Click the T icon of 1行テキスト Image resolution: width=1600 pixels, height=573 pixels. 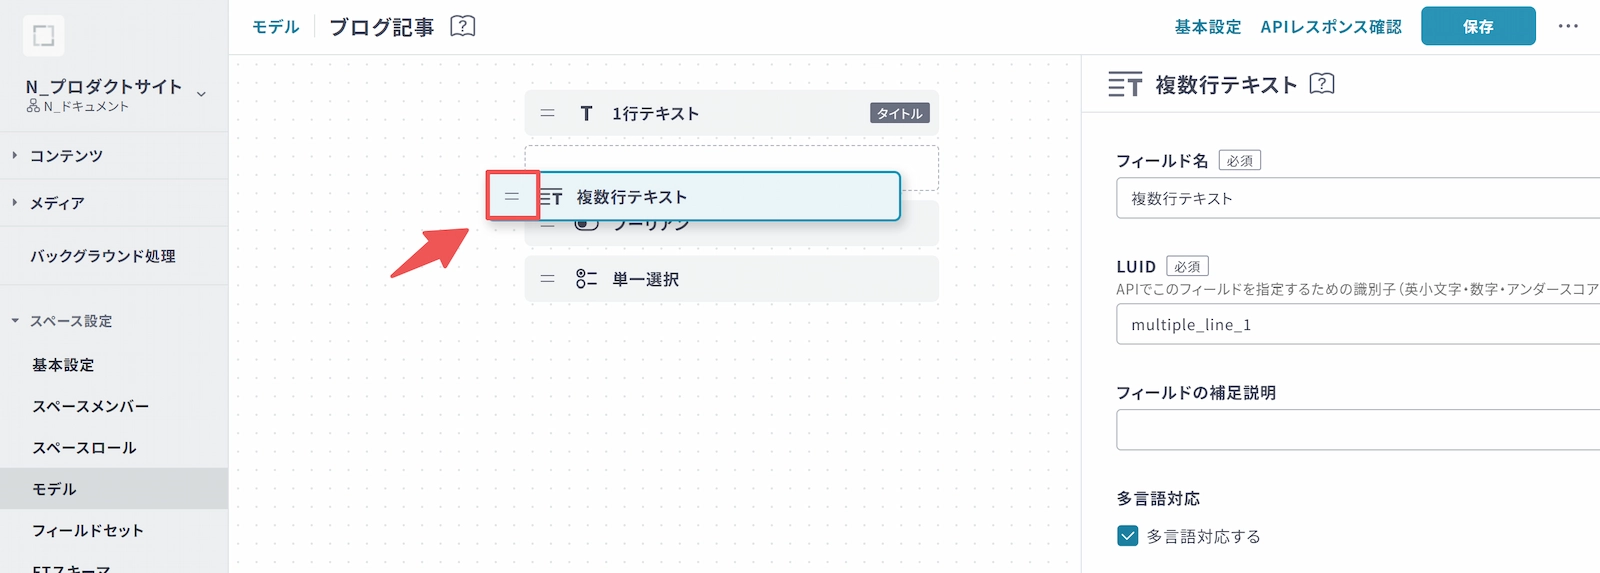point(586,114)
